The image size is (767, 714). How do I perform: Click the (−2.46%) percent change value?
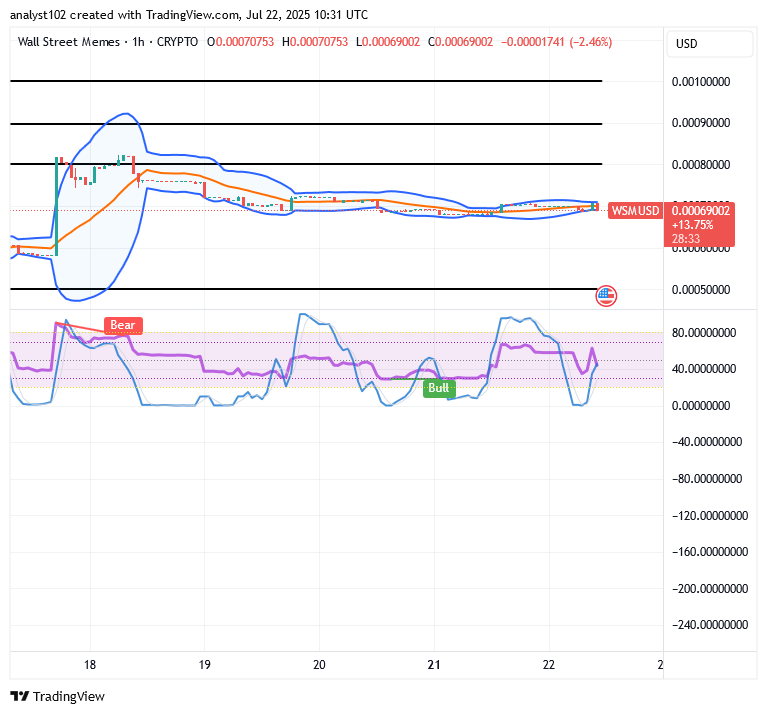(591, 42)
